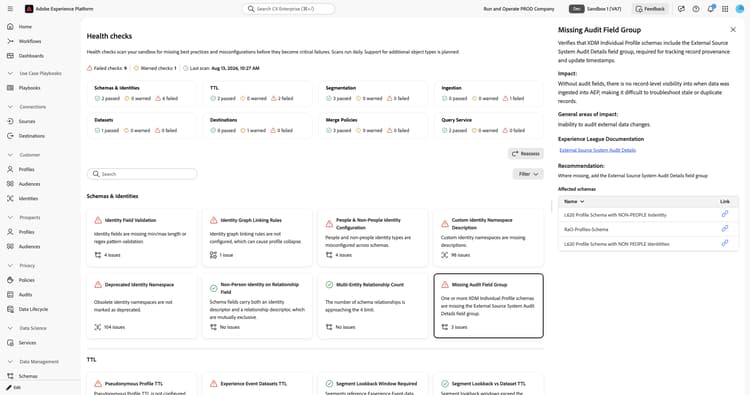Viewport: 750px width, 395px height.
Task: Click the Identities sidebar icon
Action: (10, 198)
